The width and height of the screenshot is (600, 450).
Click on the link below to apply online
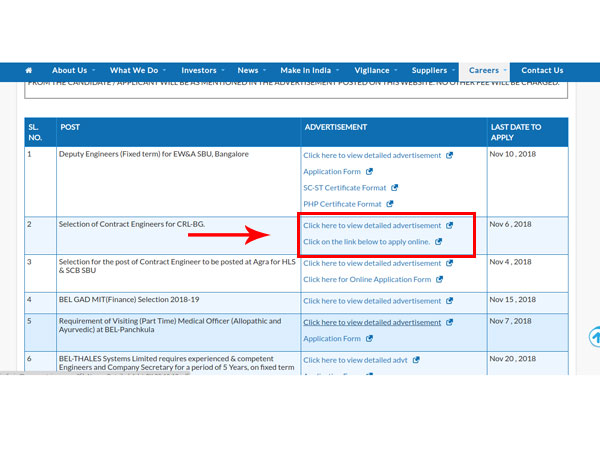(x=367, y=241)
